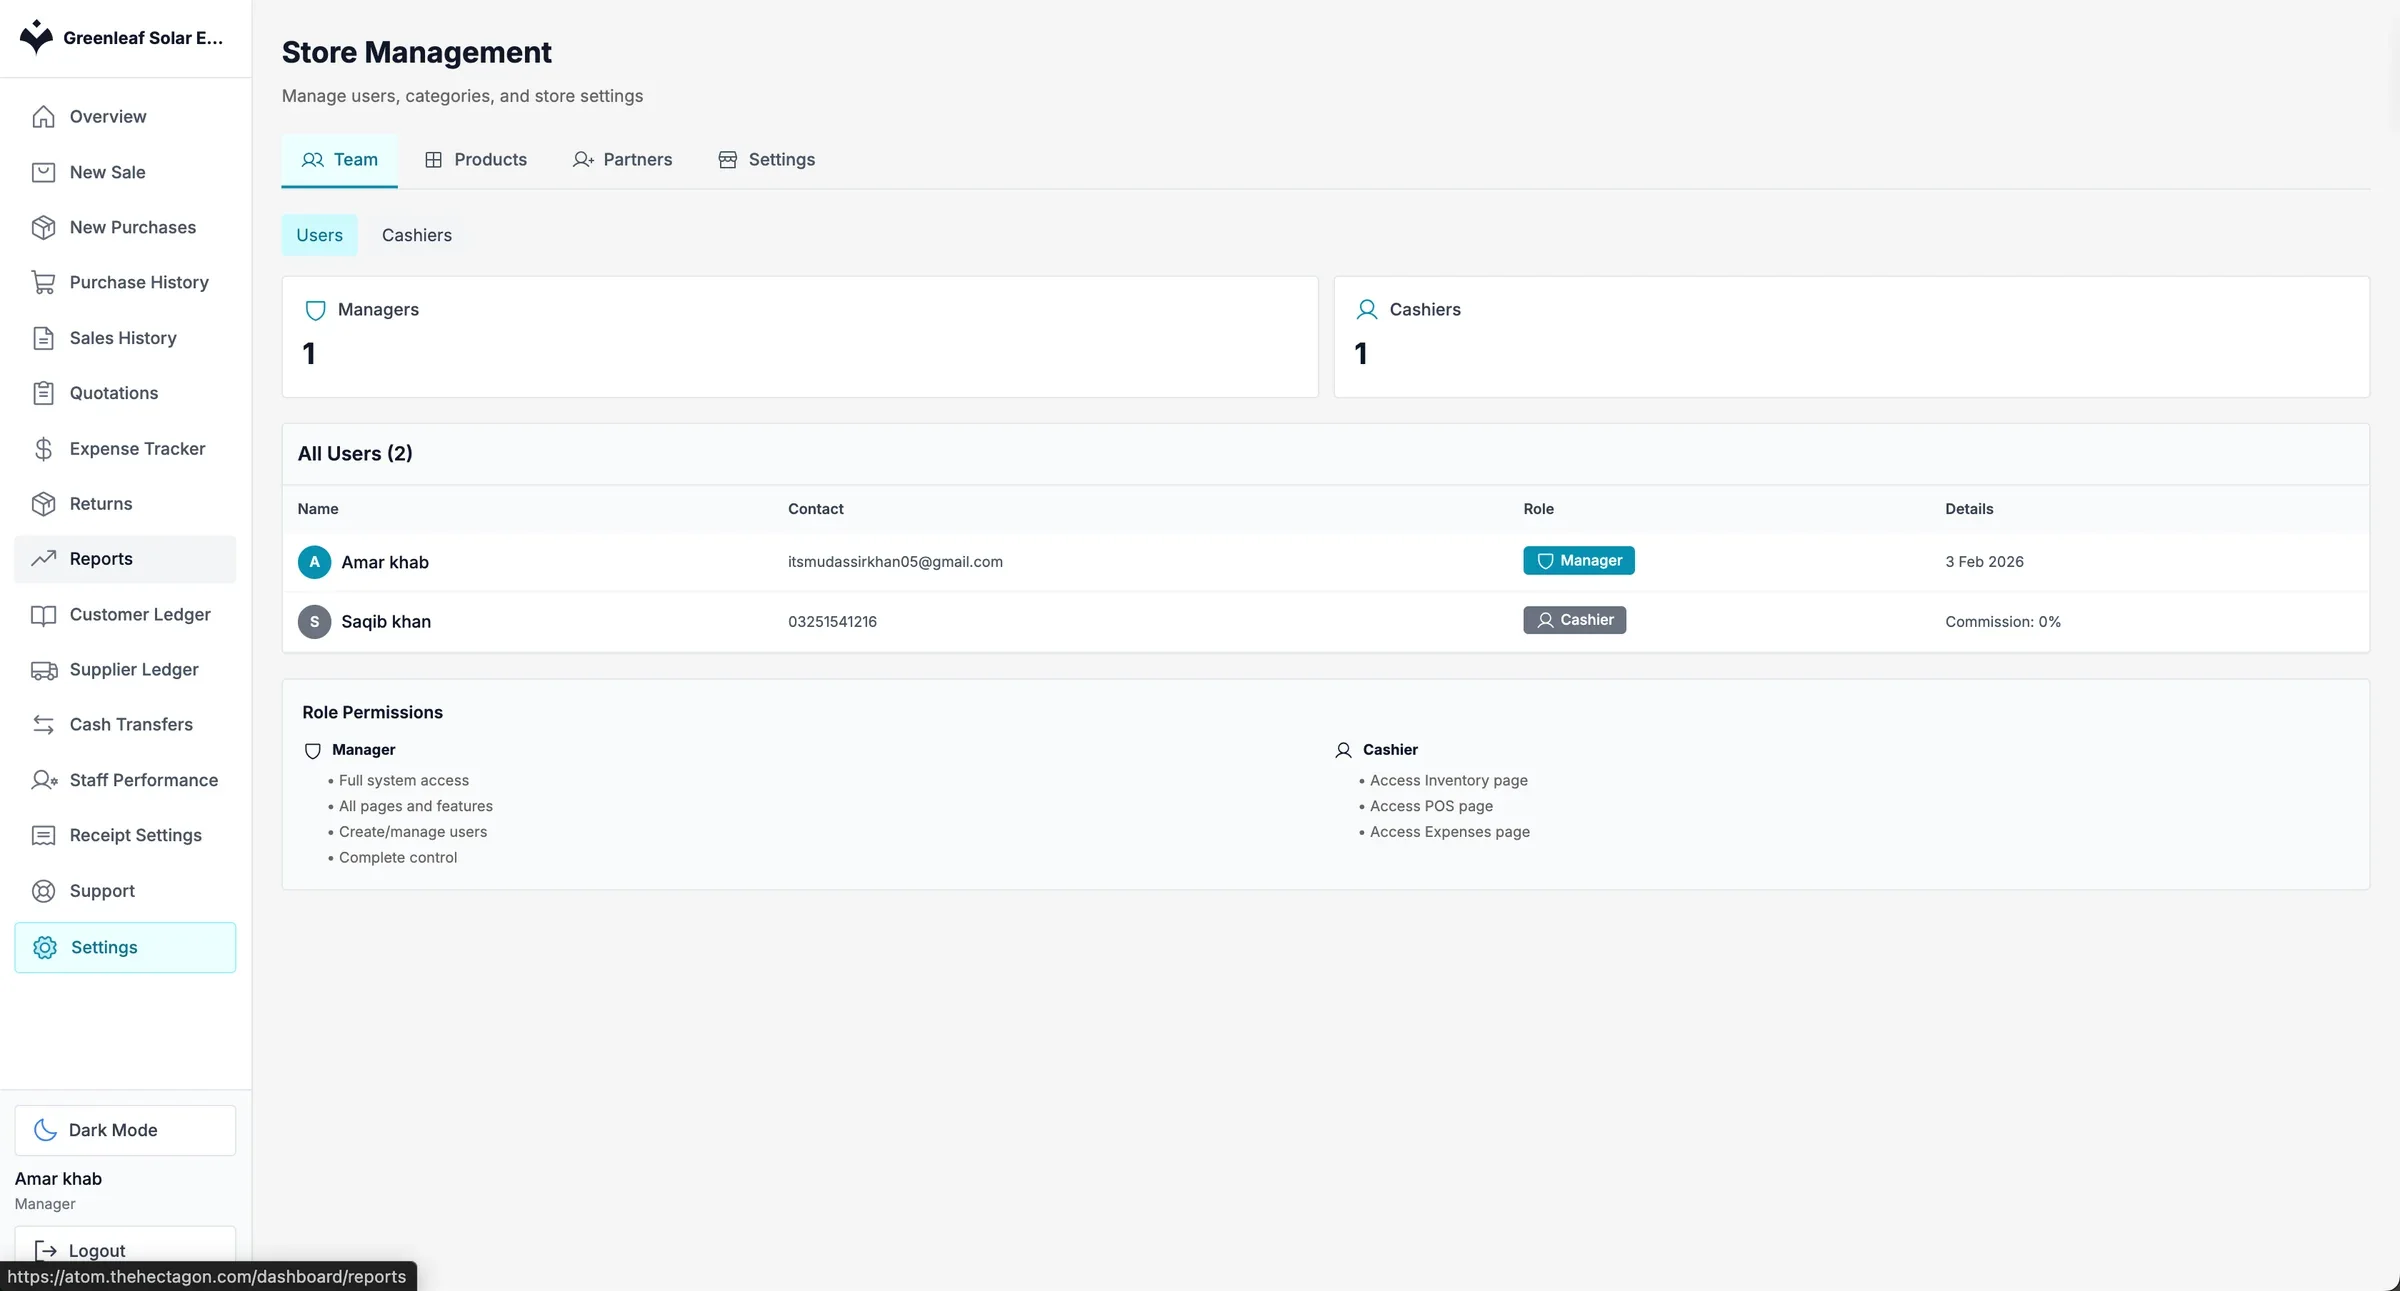Open the Partners tab
Screen dimensions: 2400x1291
pos(622,160)
